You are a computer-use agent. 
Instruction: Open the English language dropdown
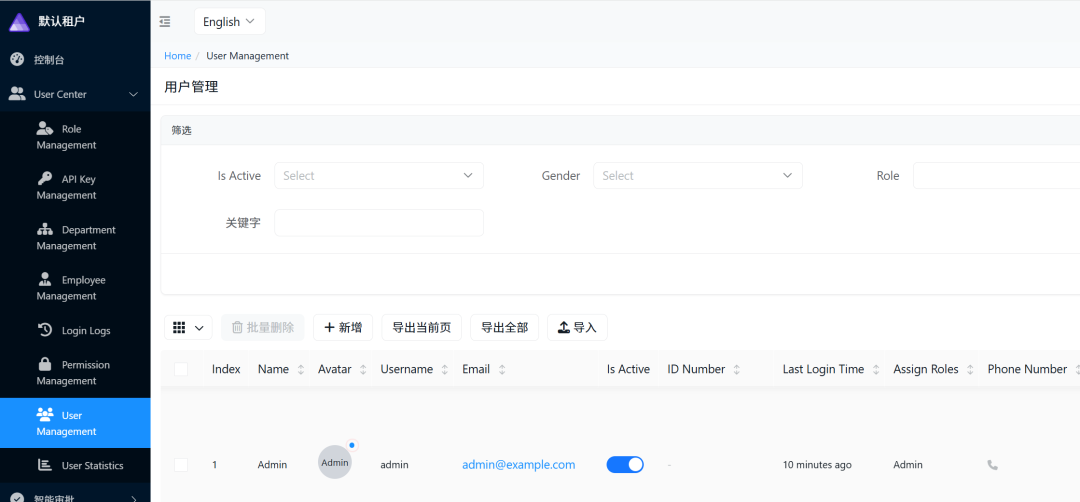click(x=229, y=21)
